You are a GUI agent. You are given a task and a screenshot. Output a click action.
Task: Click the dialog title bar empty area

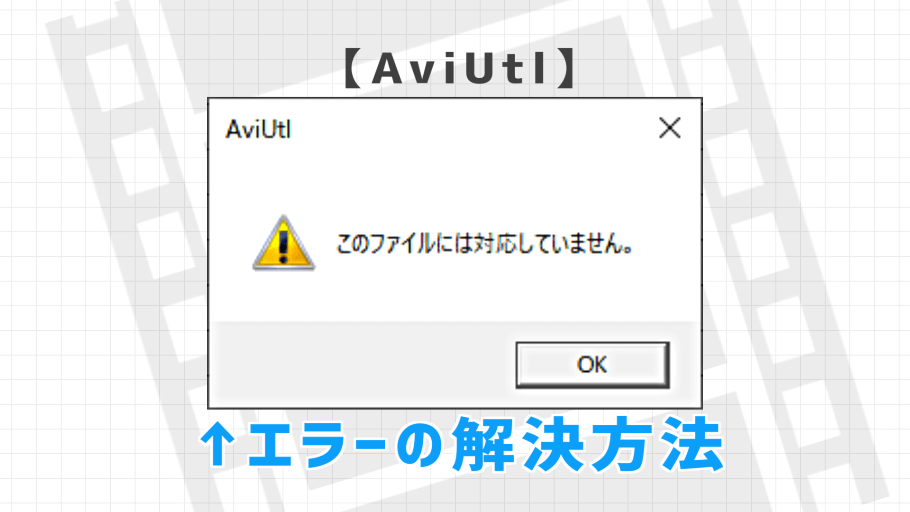(464, 129)
